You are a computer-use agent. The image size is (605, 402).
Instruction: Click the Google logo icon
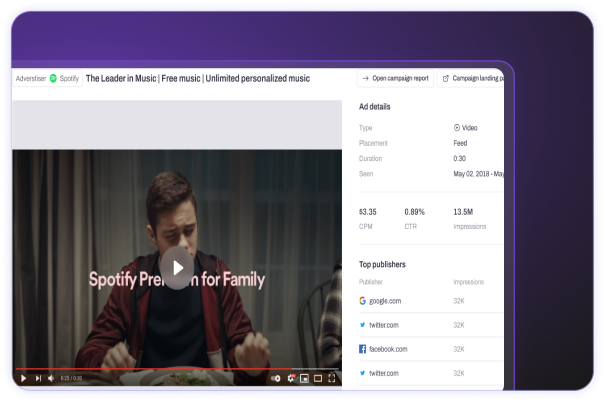click(363, 300)
